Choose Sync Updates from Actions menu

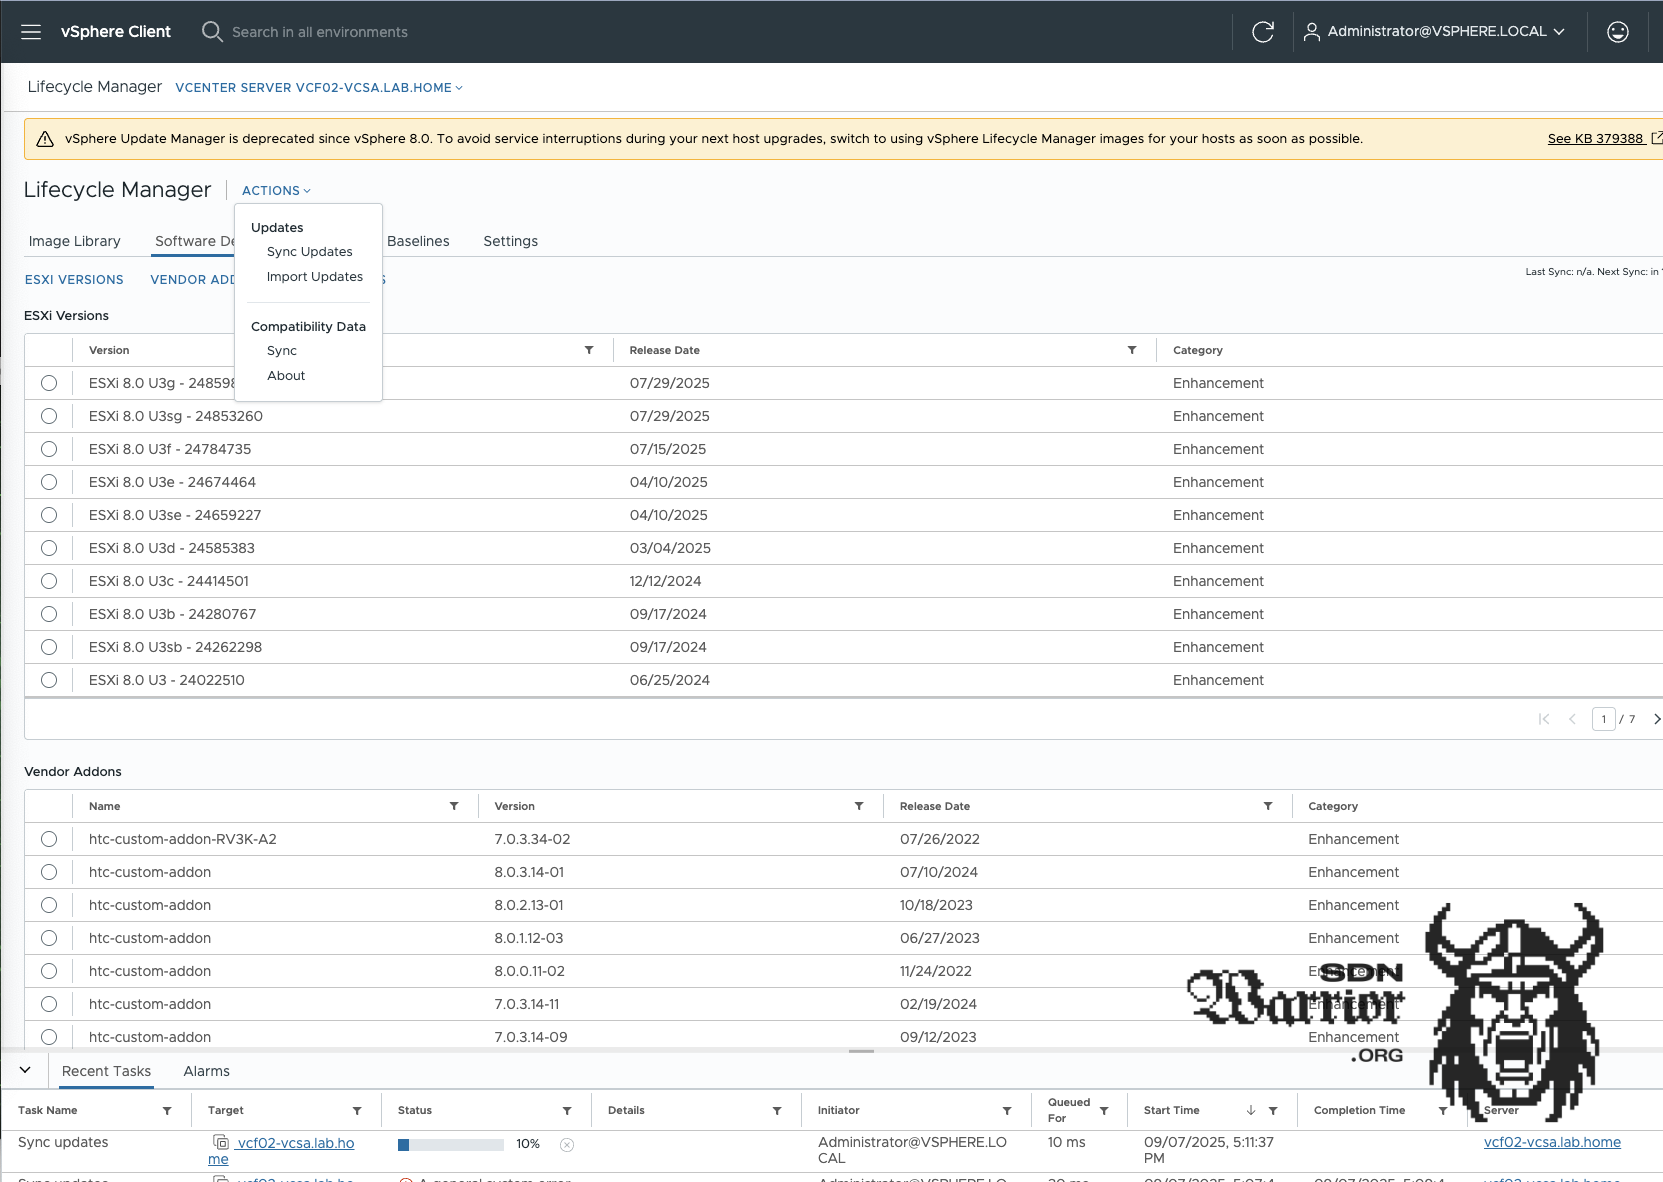pyautogui.click(x=309, y=252)
